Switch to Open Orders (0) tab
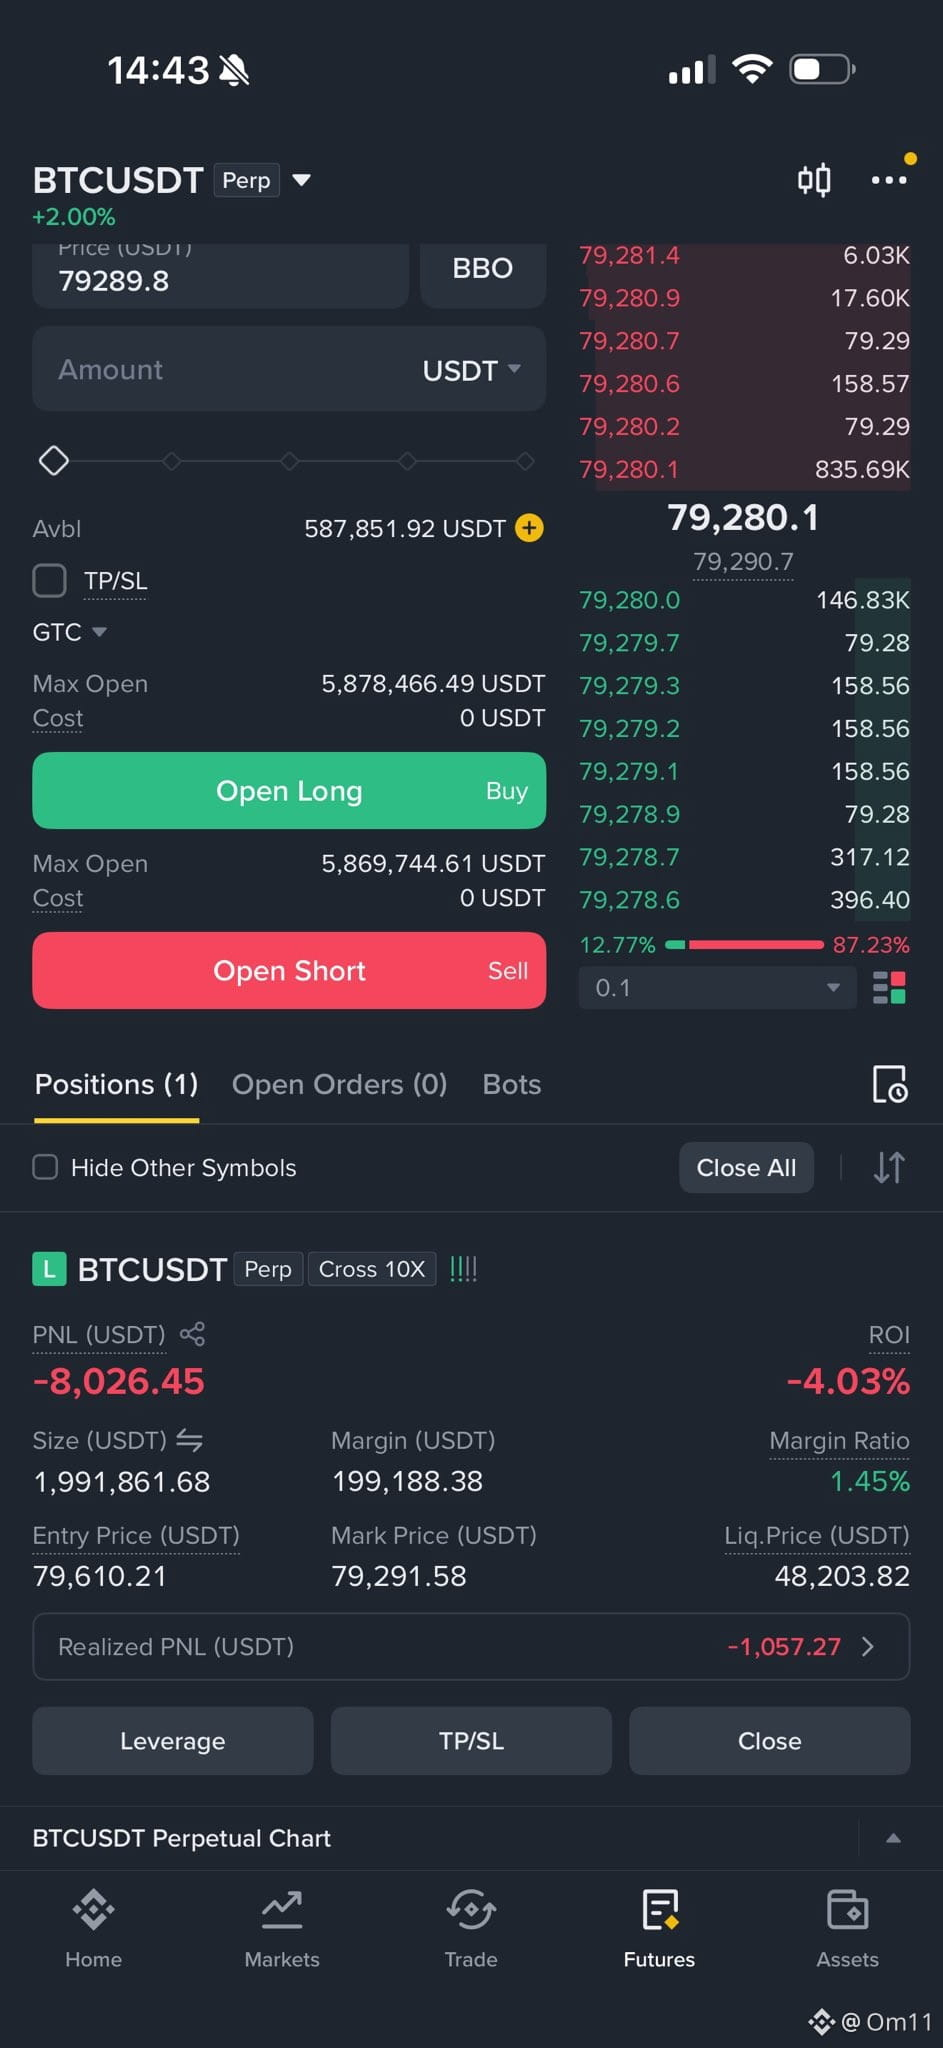The width and height of the screenshot is (943, 2048). click(x=339, y=1084)
